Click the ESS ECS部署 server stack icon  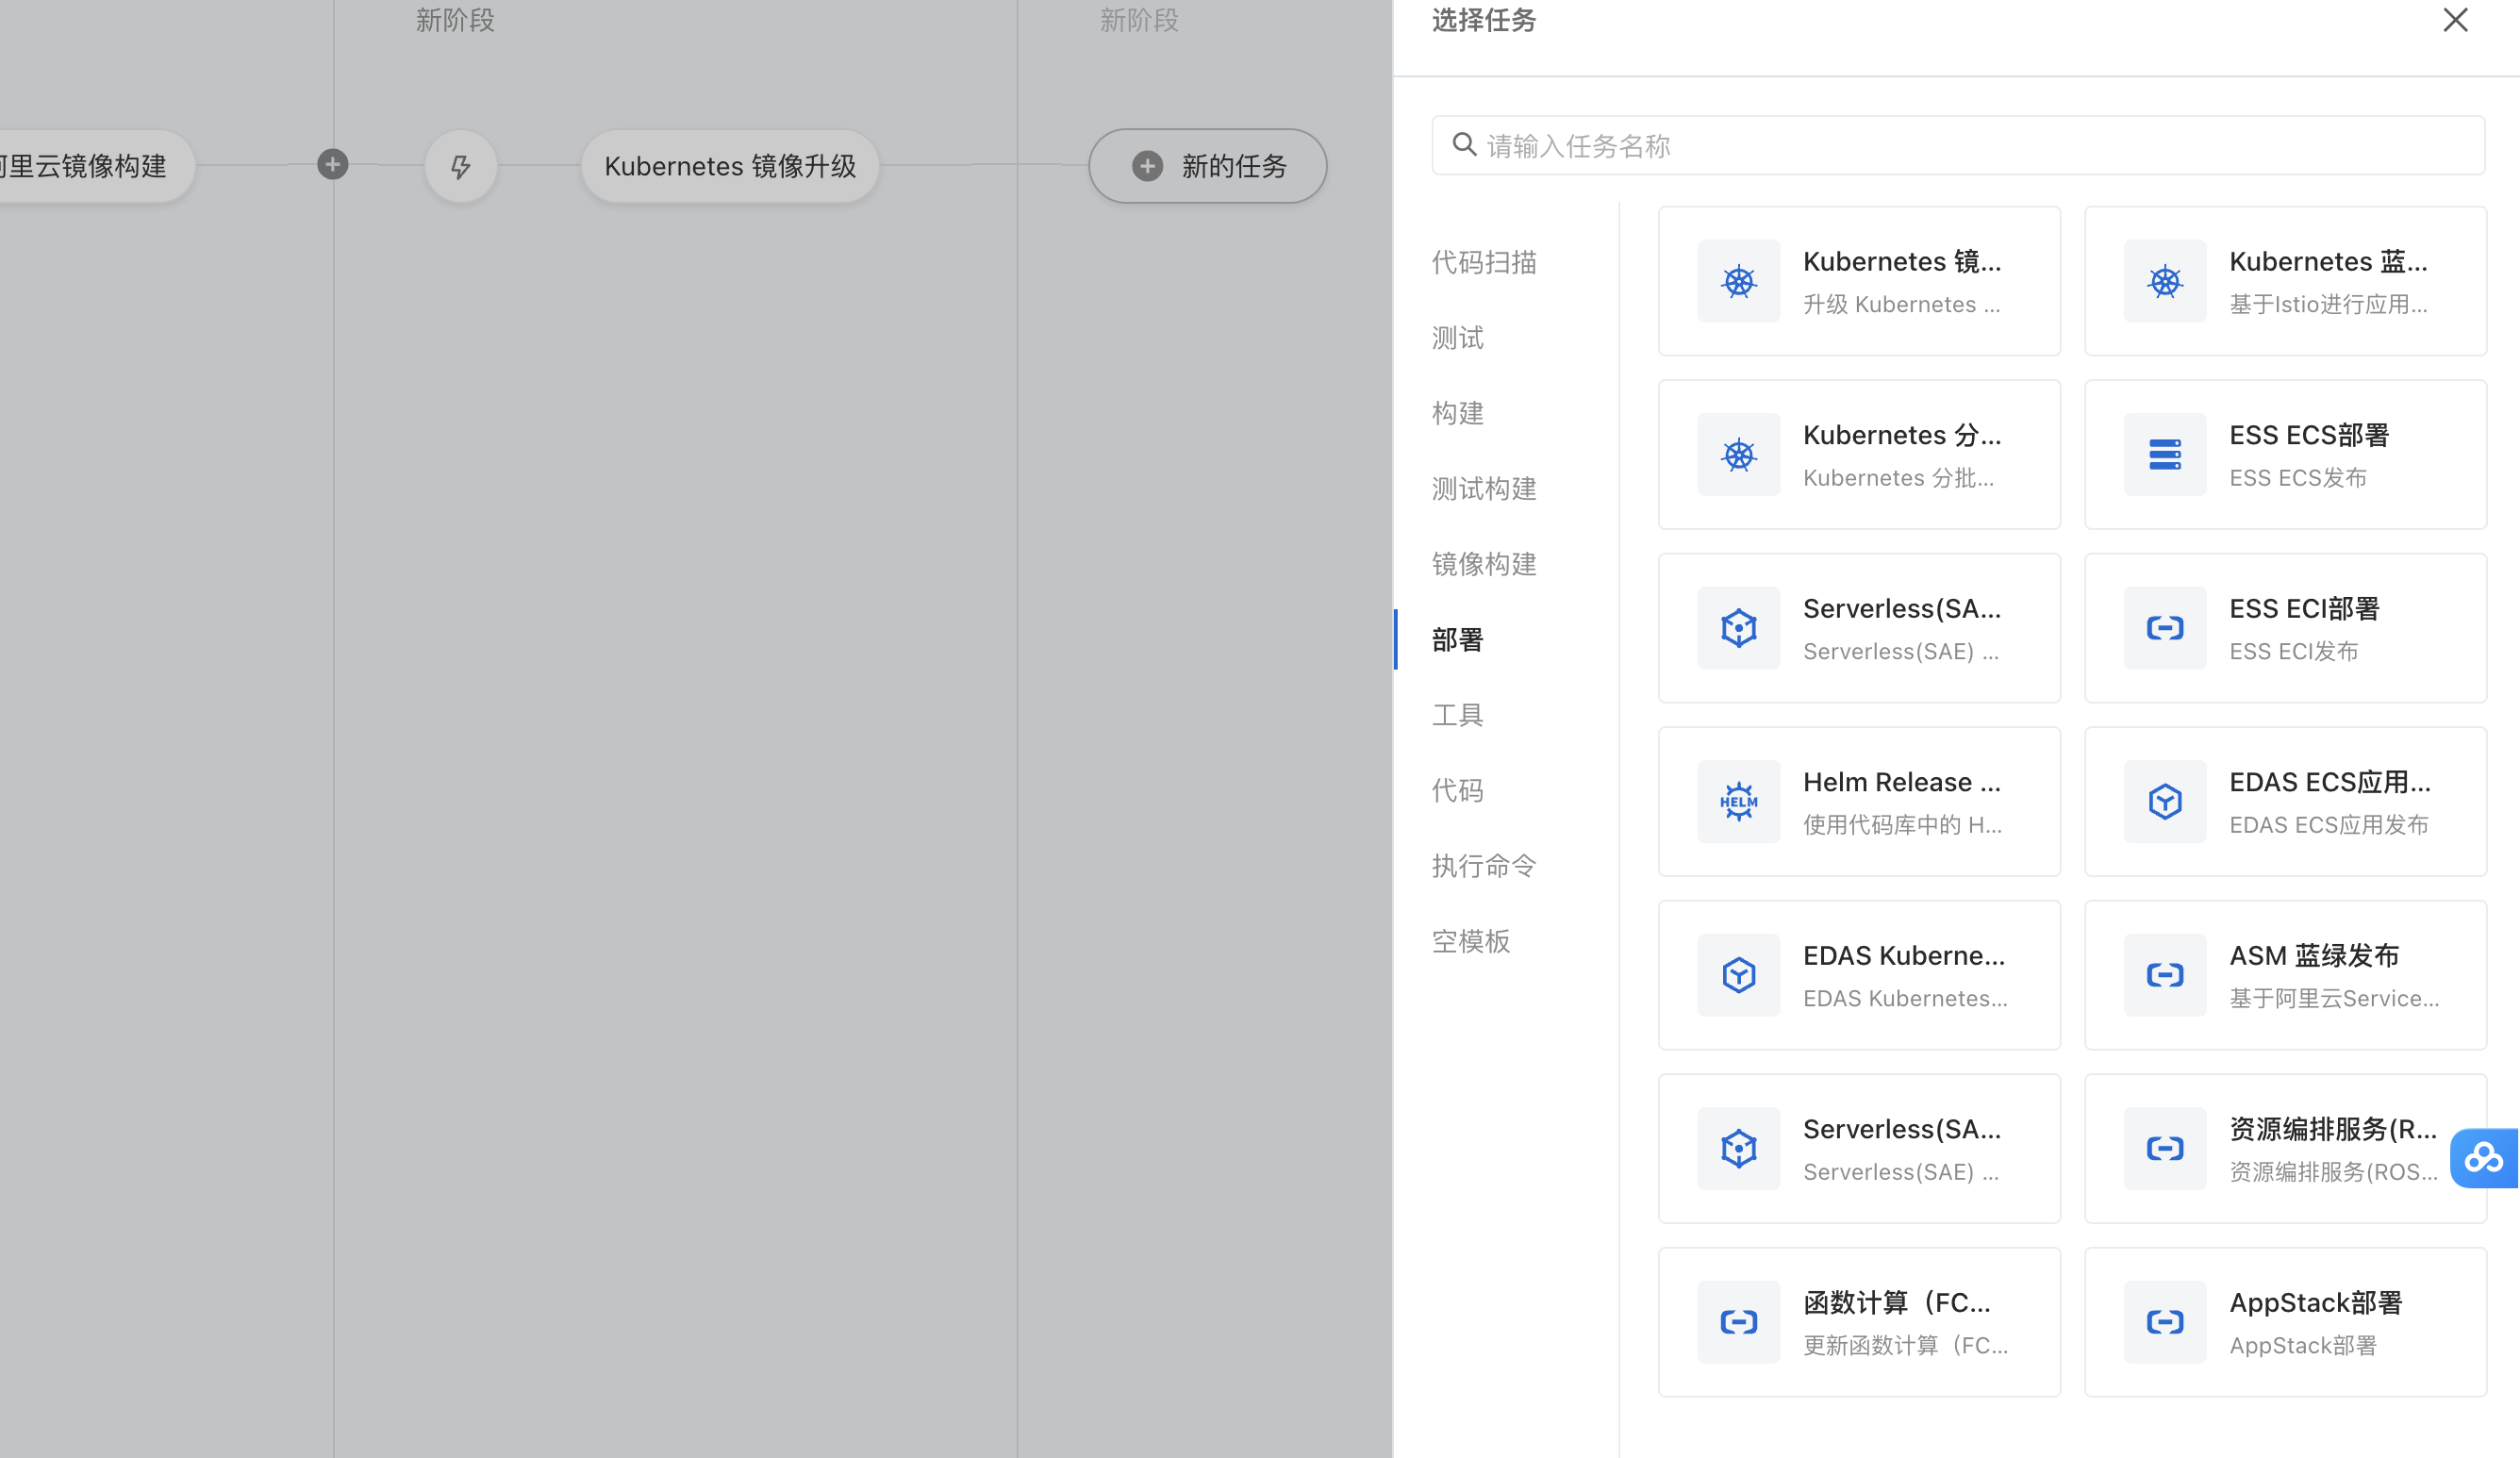2164,455
